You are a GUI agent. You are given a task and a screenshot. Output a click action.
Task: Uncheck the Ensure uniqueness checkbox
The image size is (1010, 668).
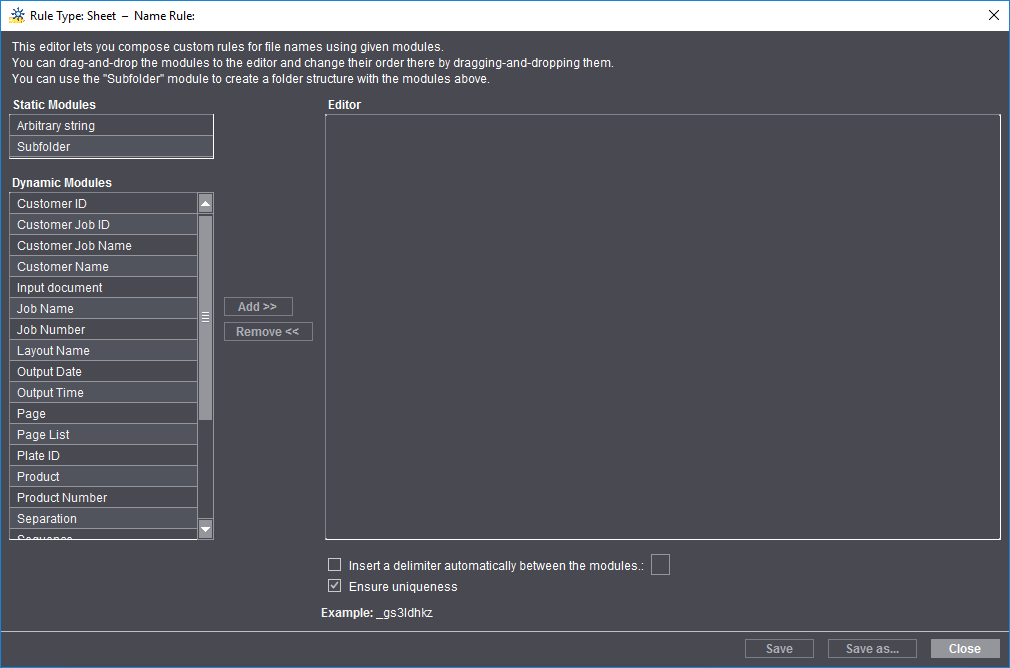[335, 586]
